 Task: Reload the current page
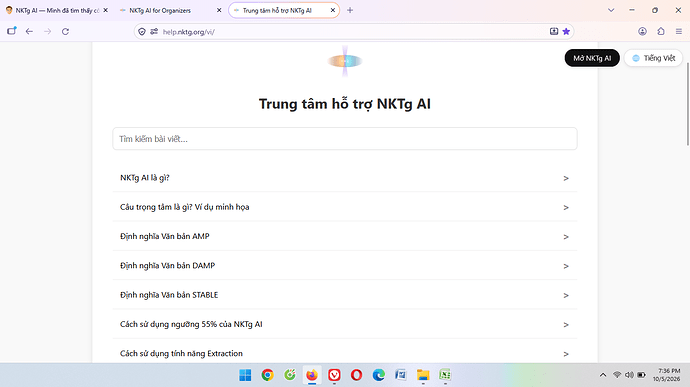pyautogui.click(x=66, y=31)
